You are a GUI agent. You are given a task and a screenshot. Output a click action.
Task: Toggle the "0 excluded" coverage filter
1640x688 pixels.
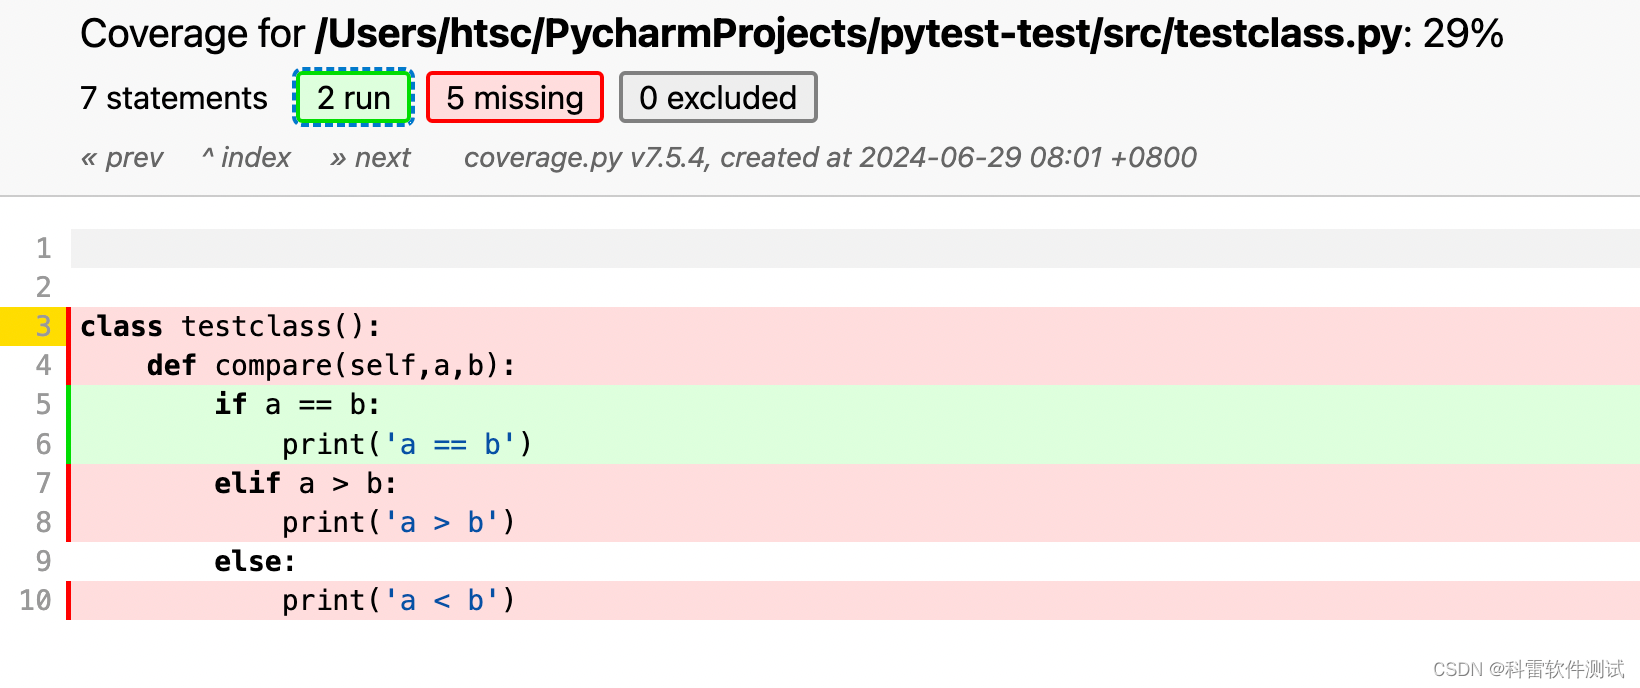718,97
